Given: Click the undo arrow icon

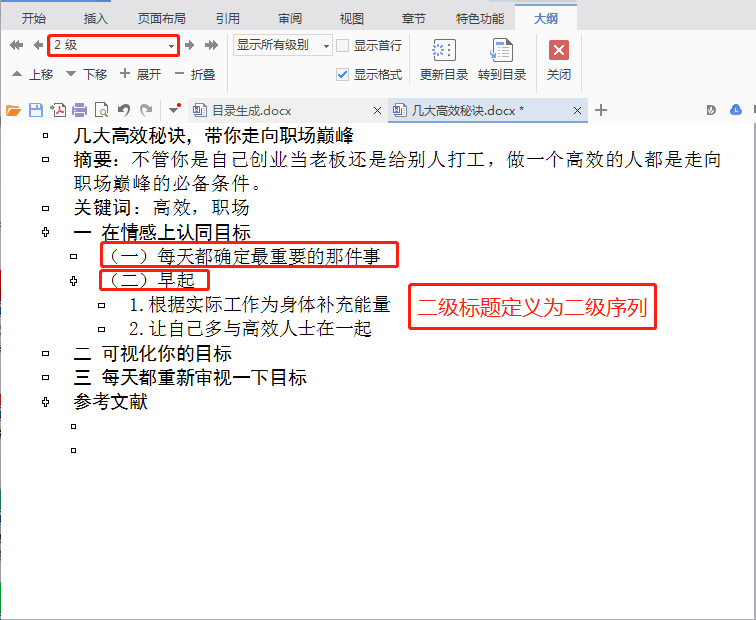Looking at the screenshot, I should (x=124, y=110).
